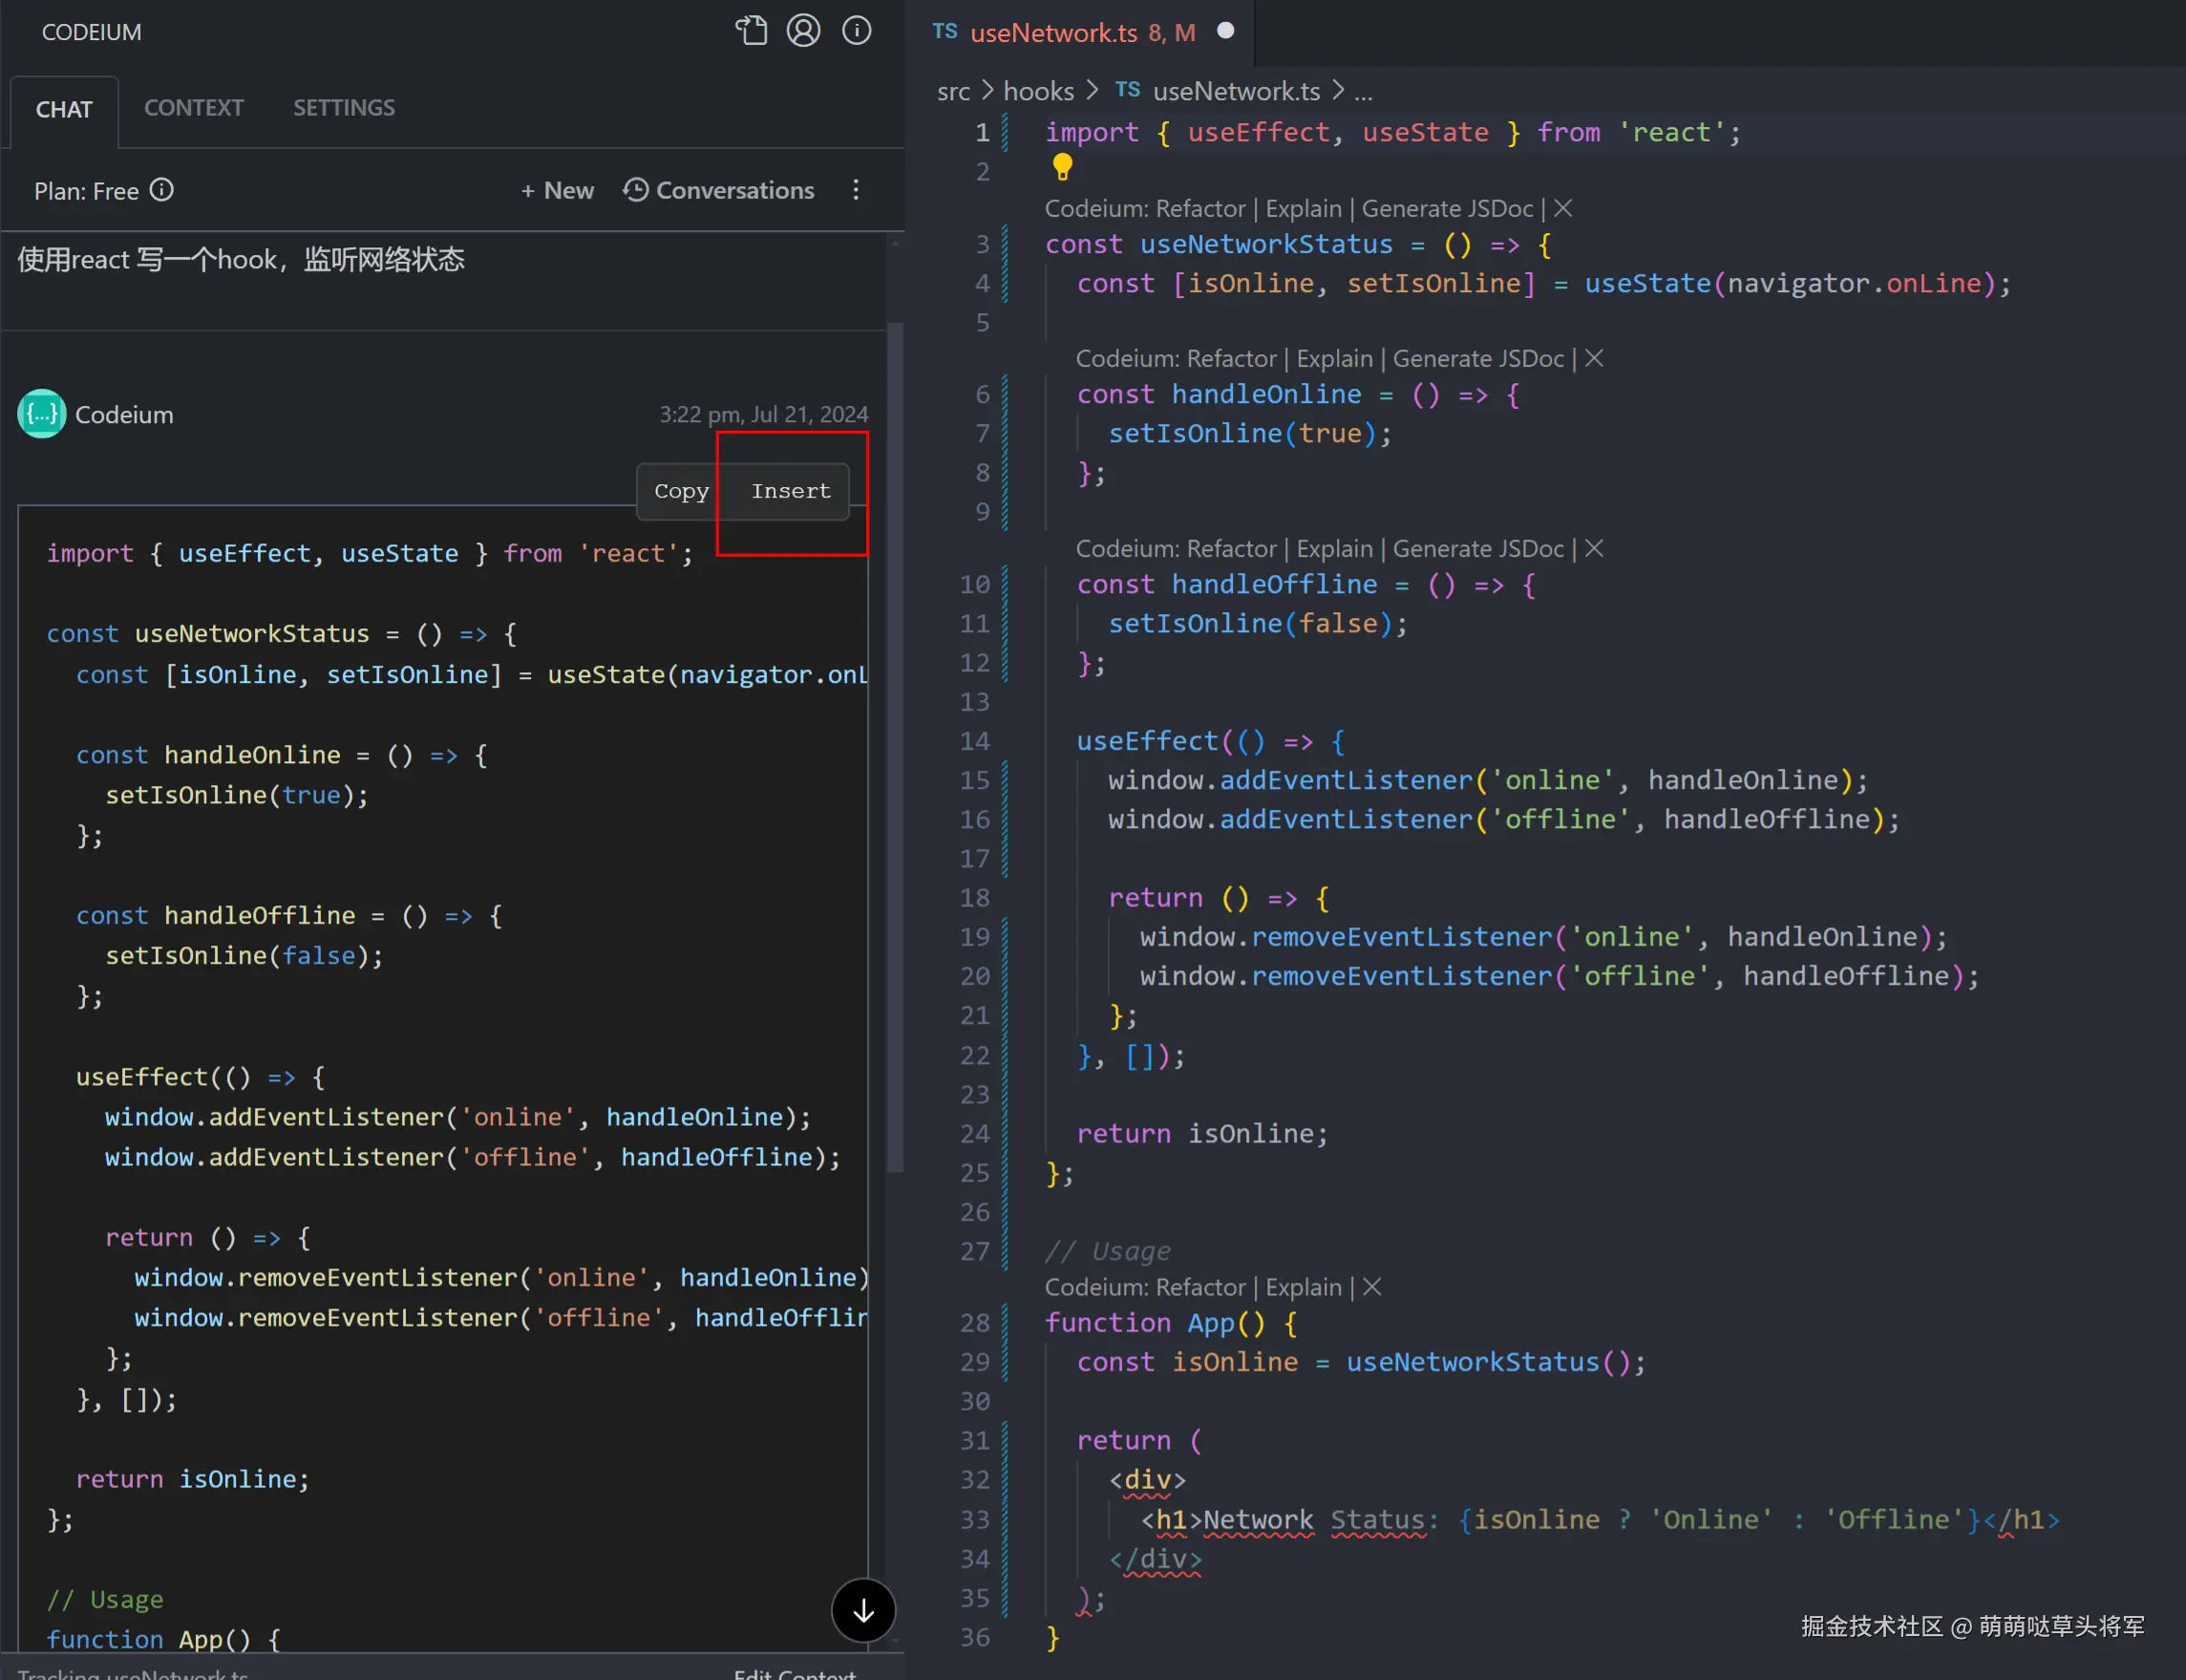
Task: Open the Conversations history
Action: coord(718,190)
